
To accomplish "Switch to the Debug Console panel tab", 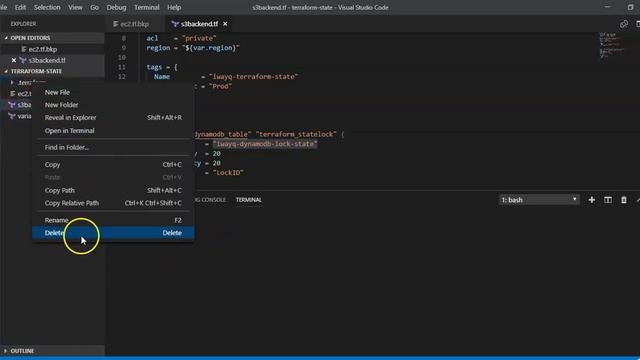I will pos(210,200).
